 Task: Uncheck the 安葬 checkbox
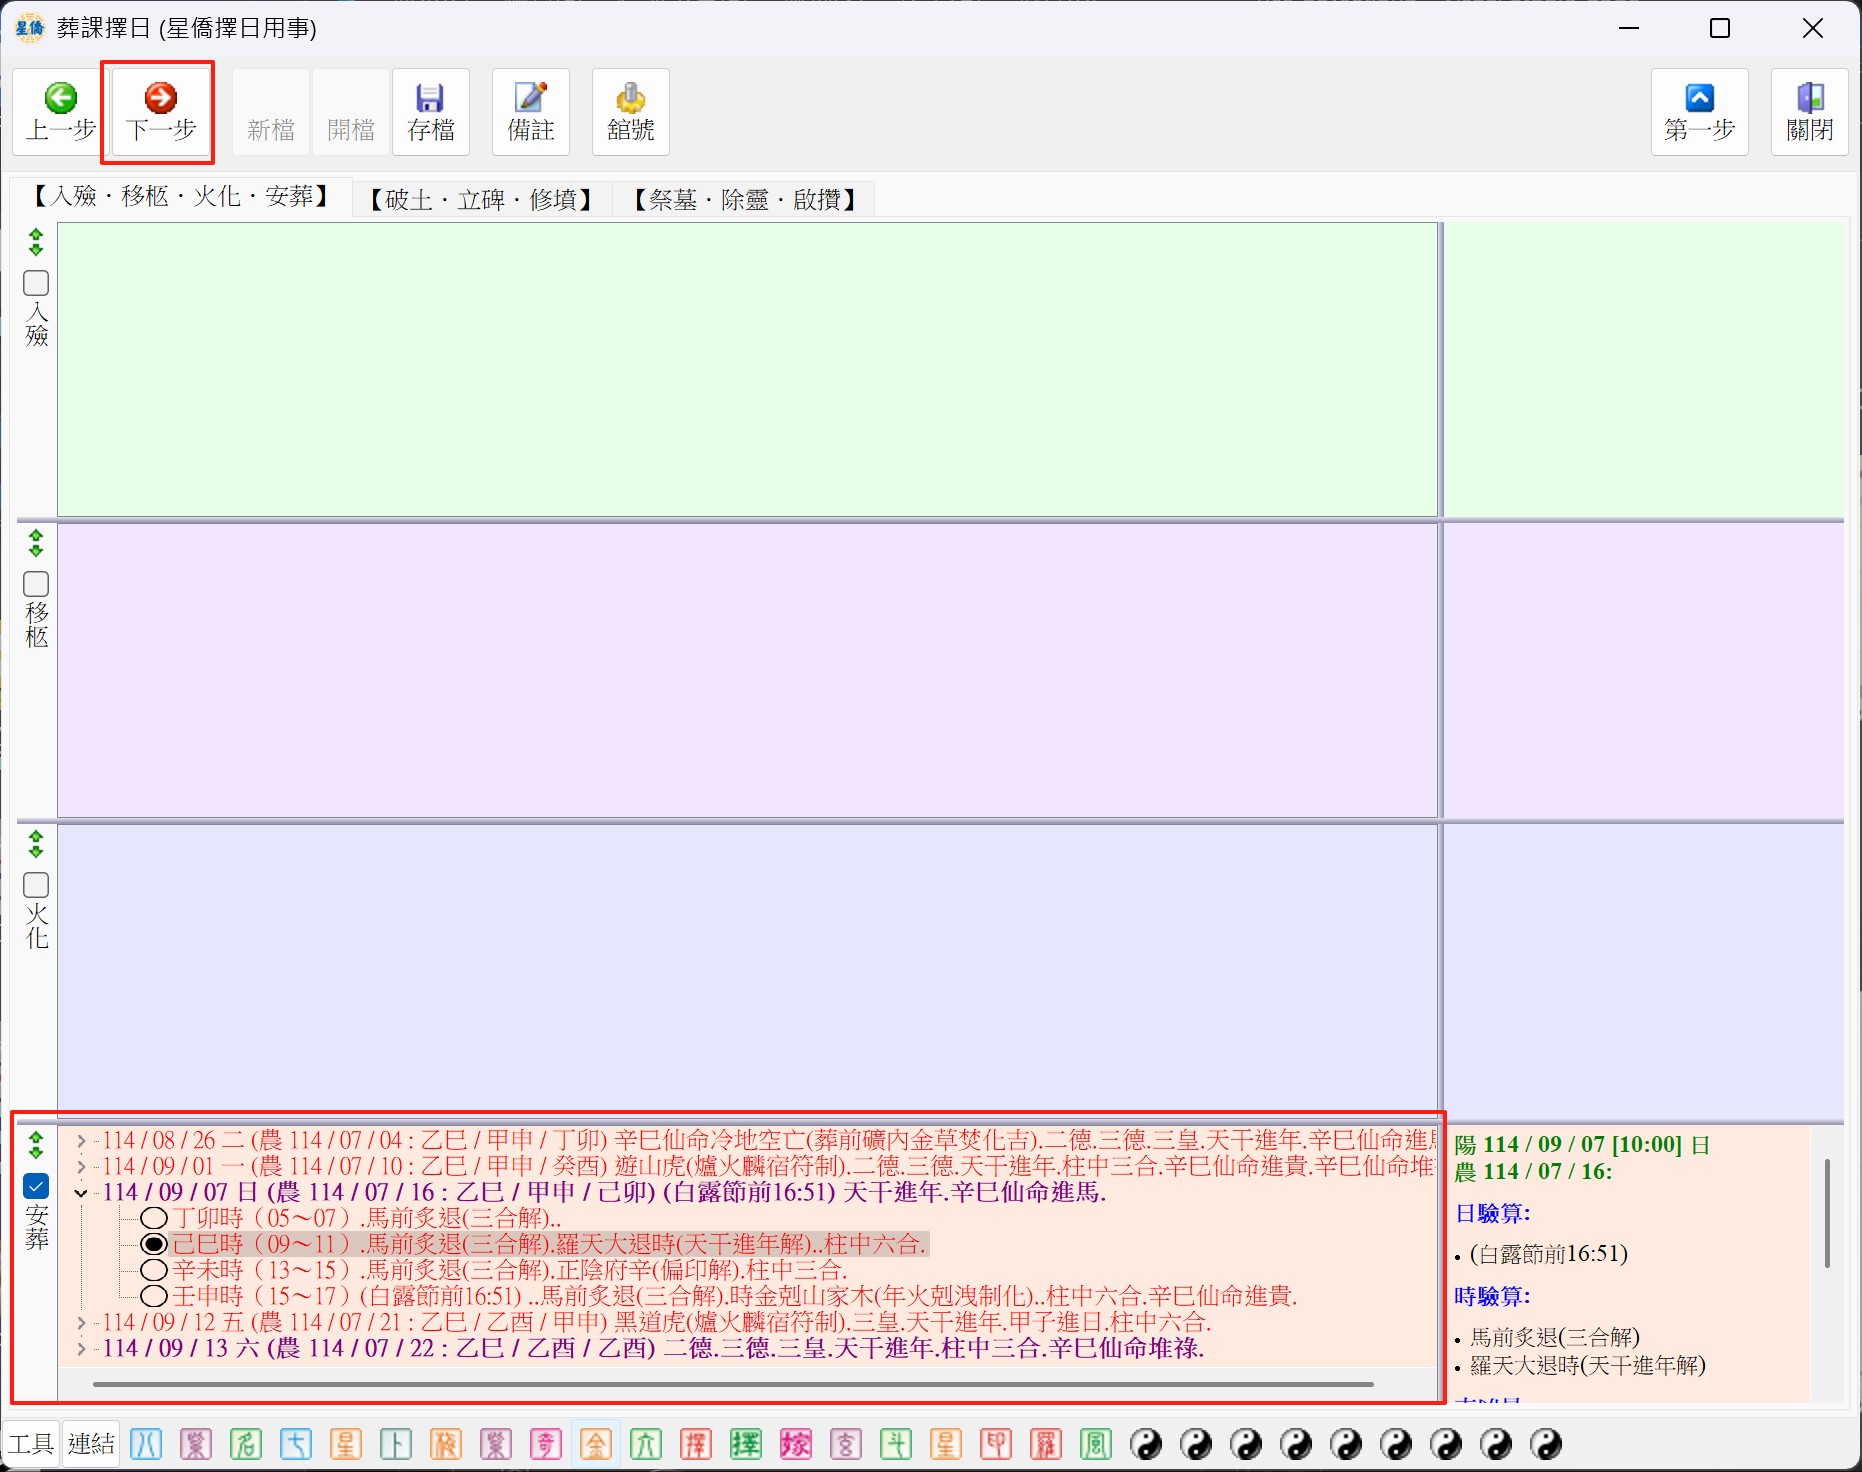[x=36, y=1186]
